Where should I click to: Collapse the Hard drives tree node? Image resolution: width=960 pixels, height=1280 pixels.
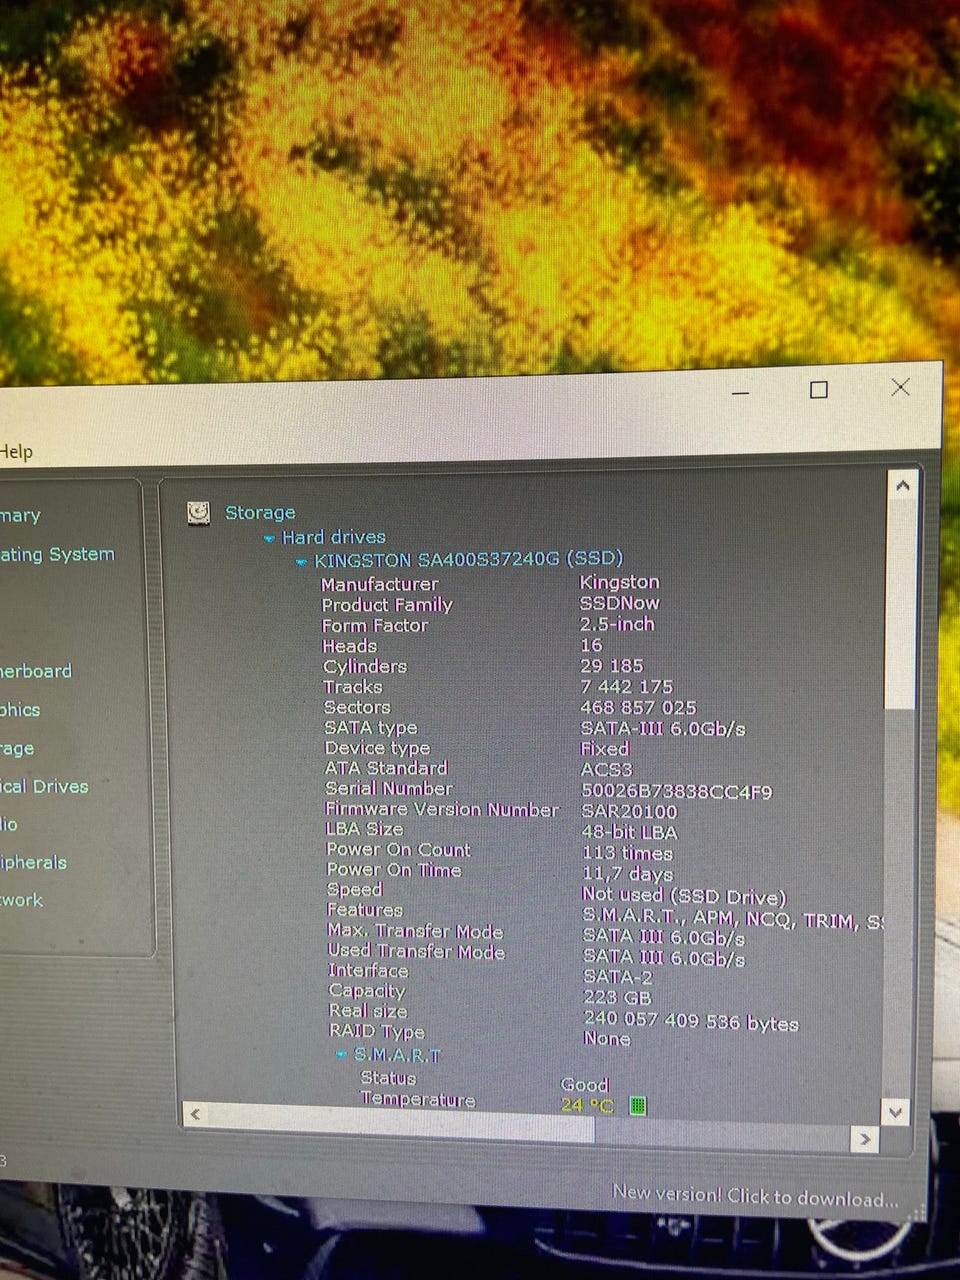point(269,538)
